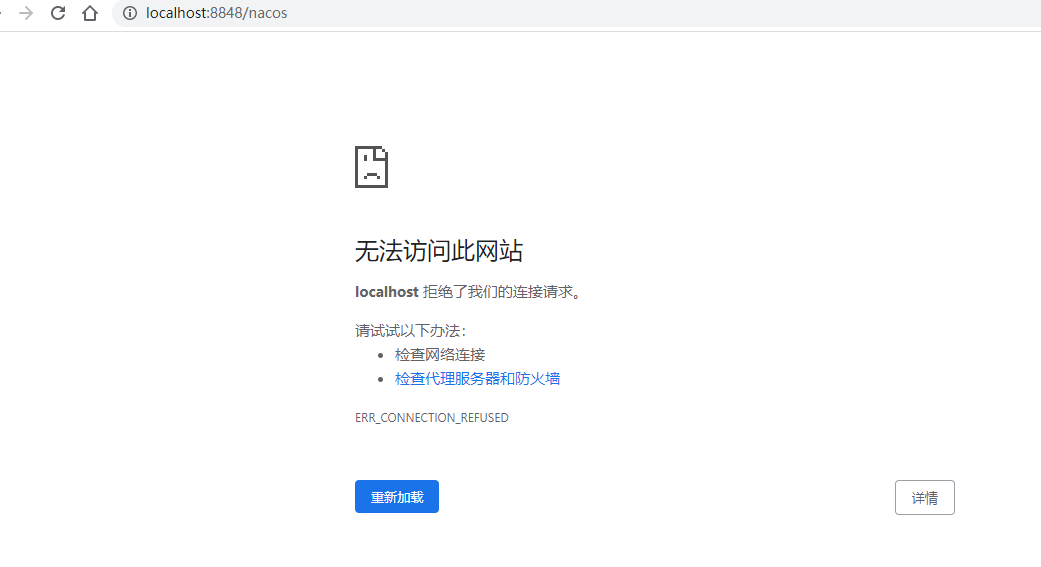Image resolution: width=1041 pixels, height=567 pixels.
Task: Click the 请试试以下办法 text
Action: pyautogui.click(x=410, y=331)
